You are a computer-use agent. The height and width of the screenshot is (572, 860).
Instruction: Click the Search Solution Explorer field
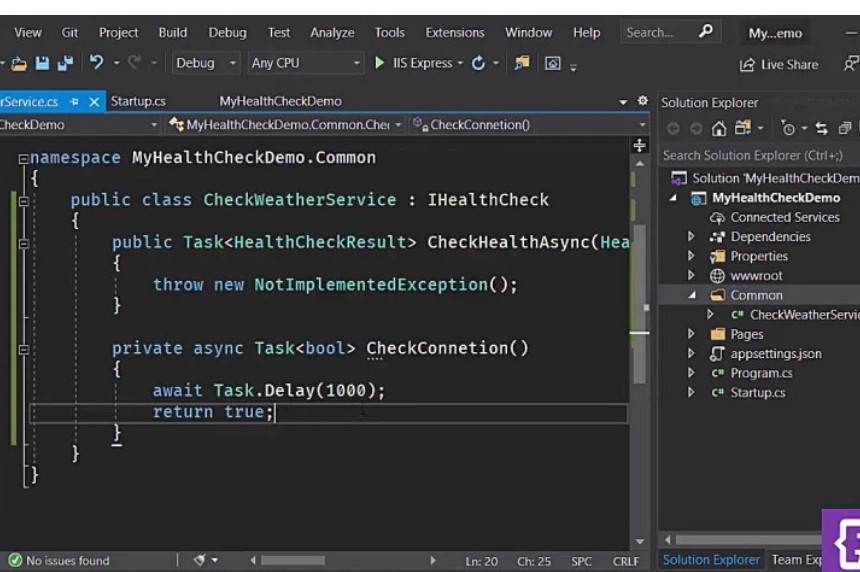pyautogui.click(x=755, y=155)
